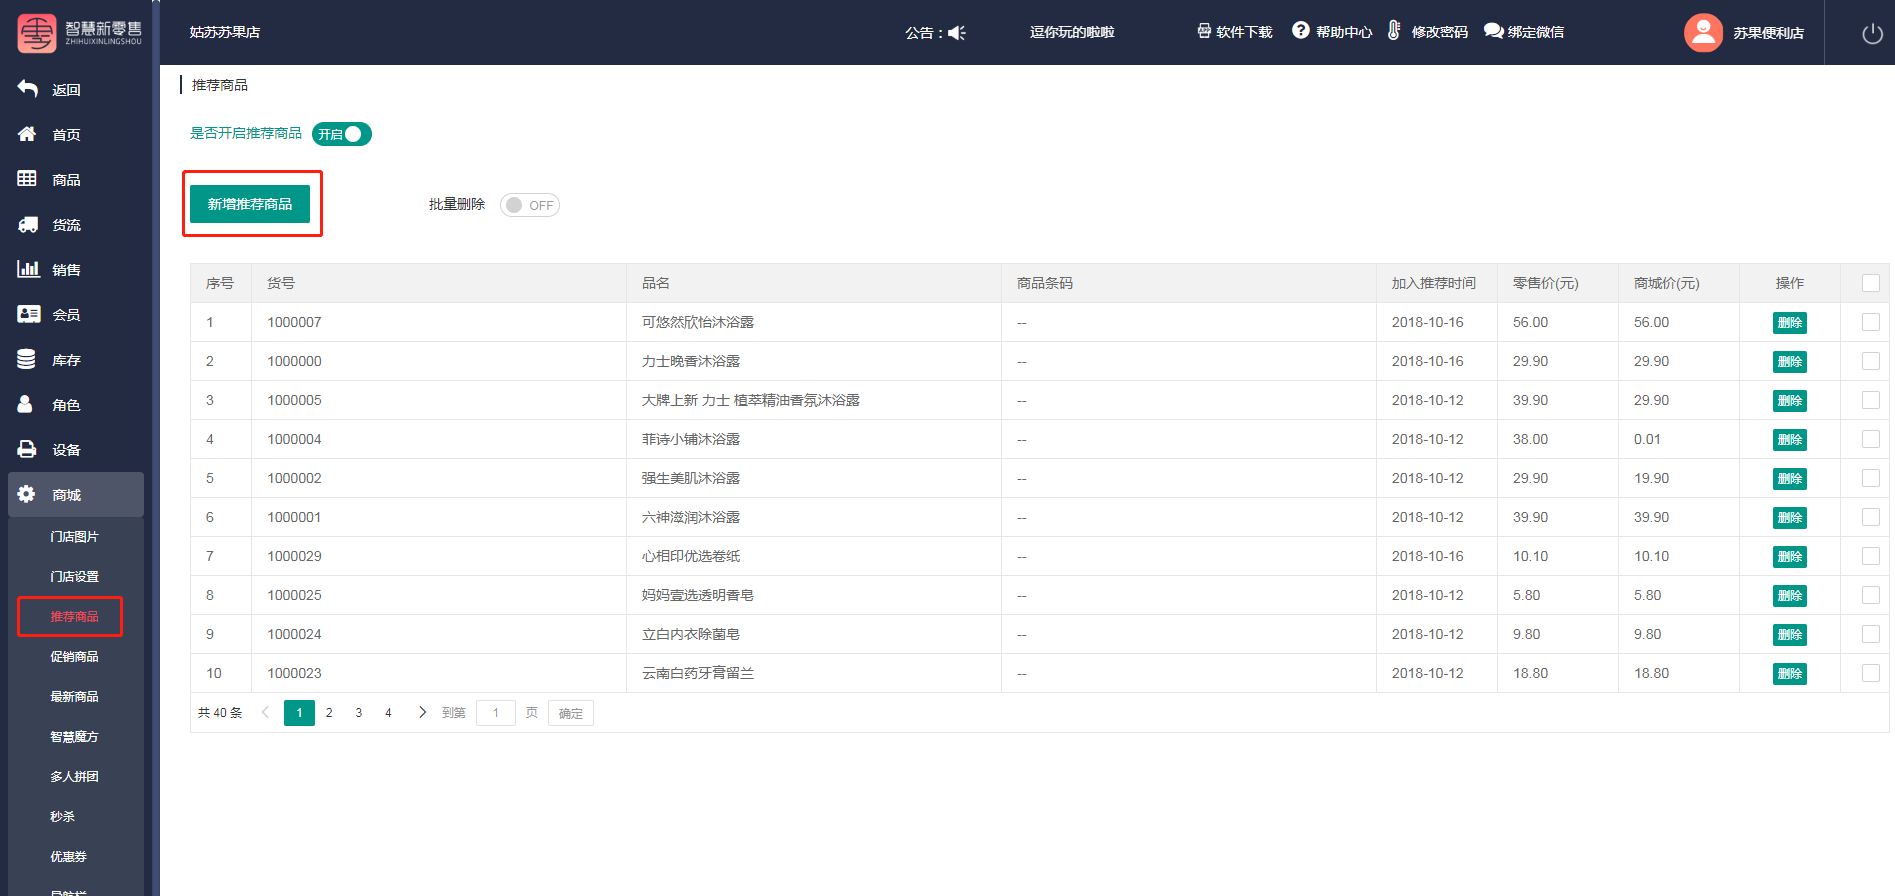Go to next page arrow in pagination

tap(422, 712)
